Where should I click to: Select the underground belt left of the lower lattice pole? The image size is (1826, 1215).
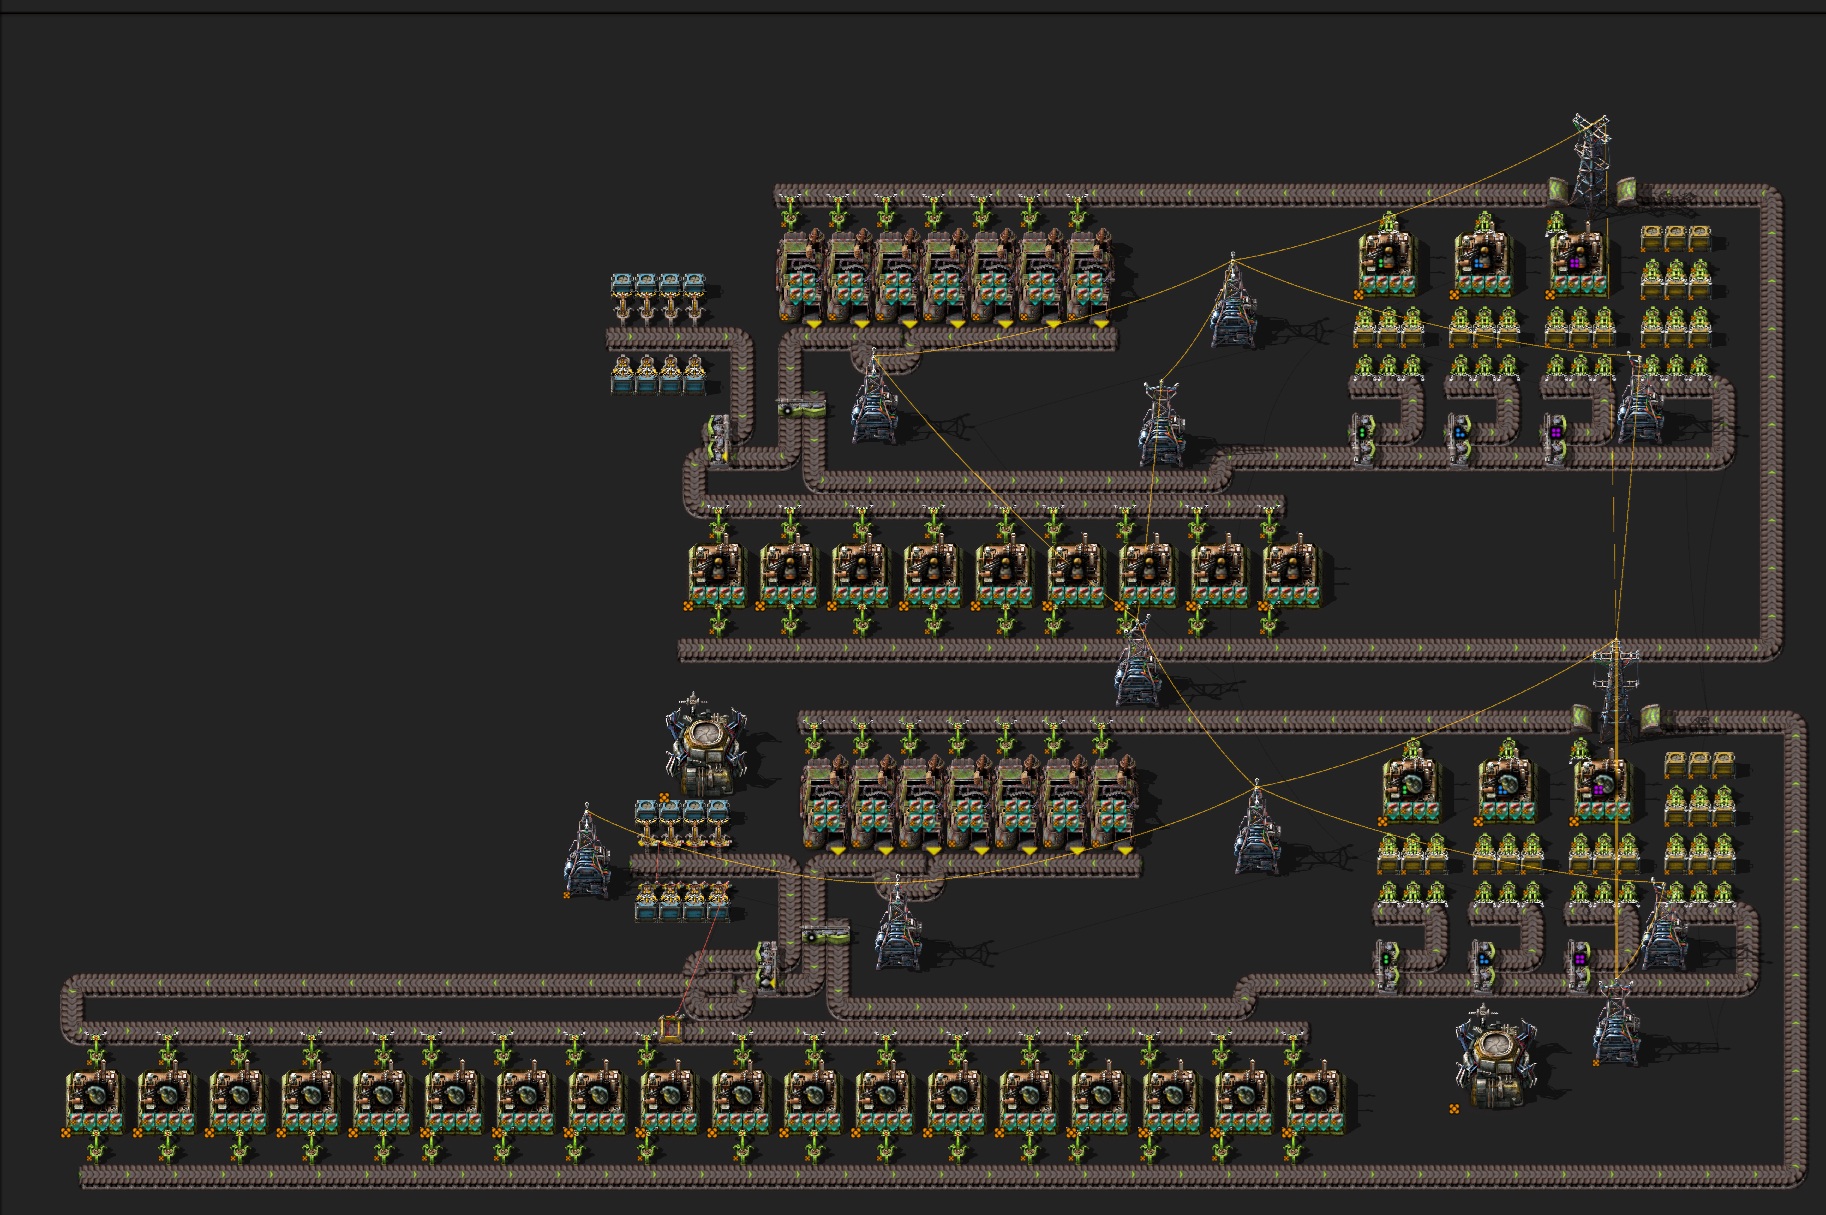coord(1580,718)
